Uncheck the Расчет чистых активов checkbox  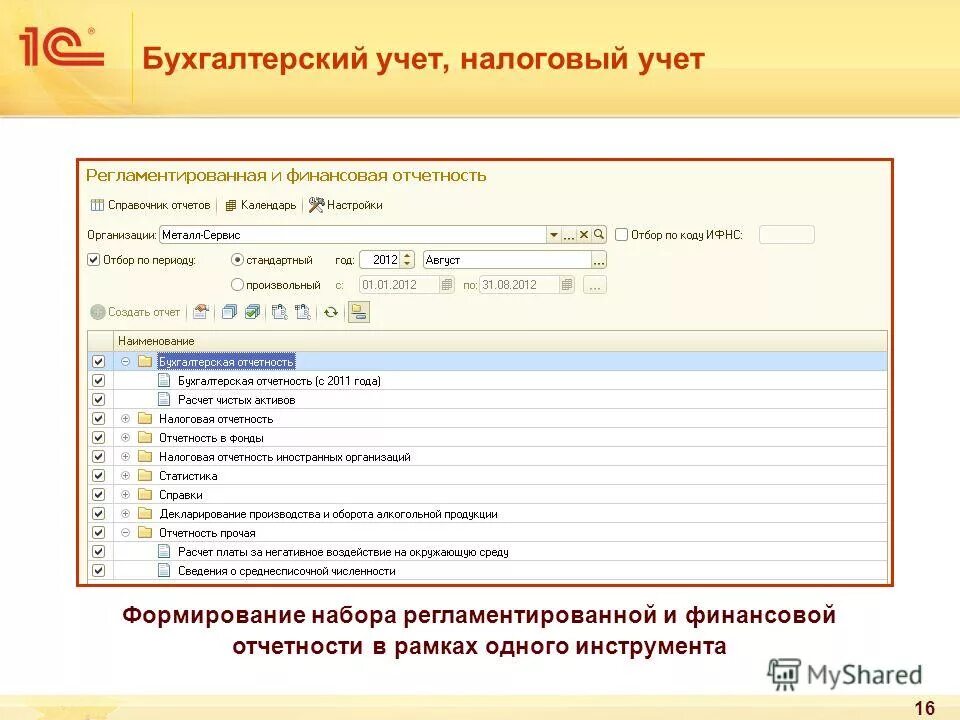pos(97,399)
